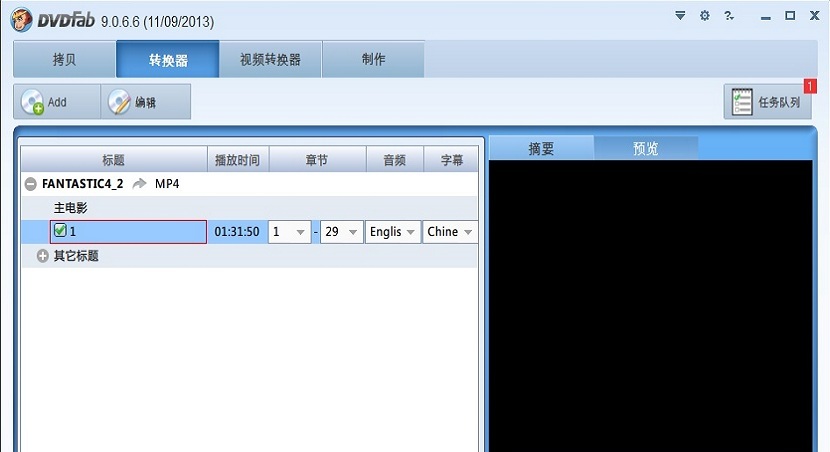Click the red task queue badge
The width and height of the screenshot is (830, 452).
click(810, 86)
